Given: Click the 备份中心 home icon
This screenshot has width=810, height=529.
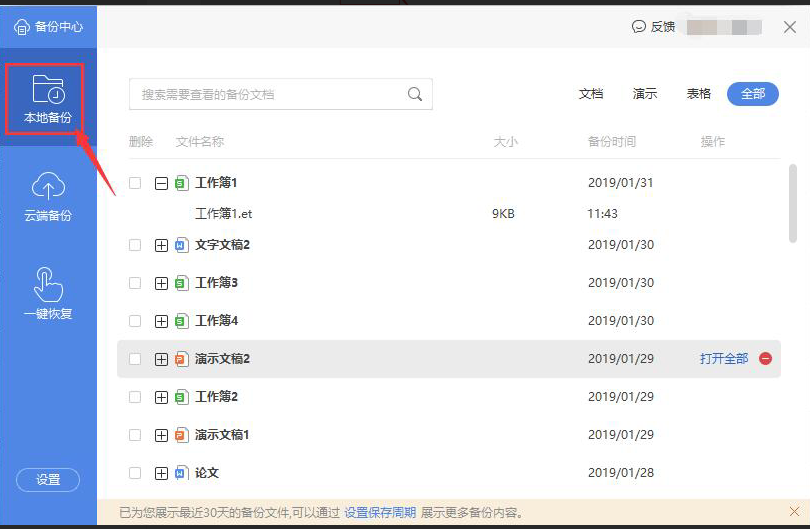Looking at the screenshot, I should [21, 27].
